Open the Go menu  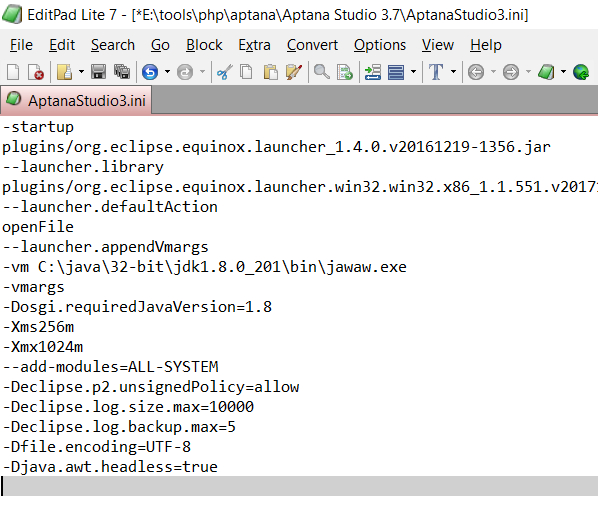click(160, 45)
